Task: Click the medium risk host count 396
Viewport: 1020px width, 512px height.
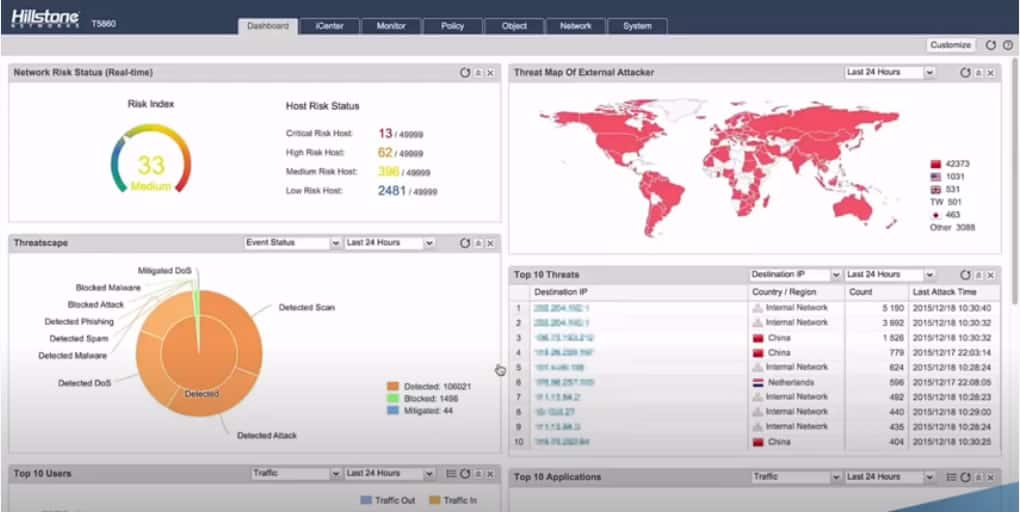Action: [x=388, y=171]
